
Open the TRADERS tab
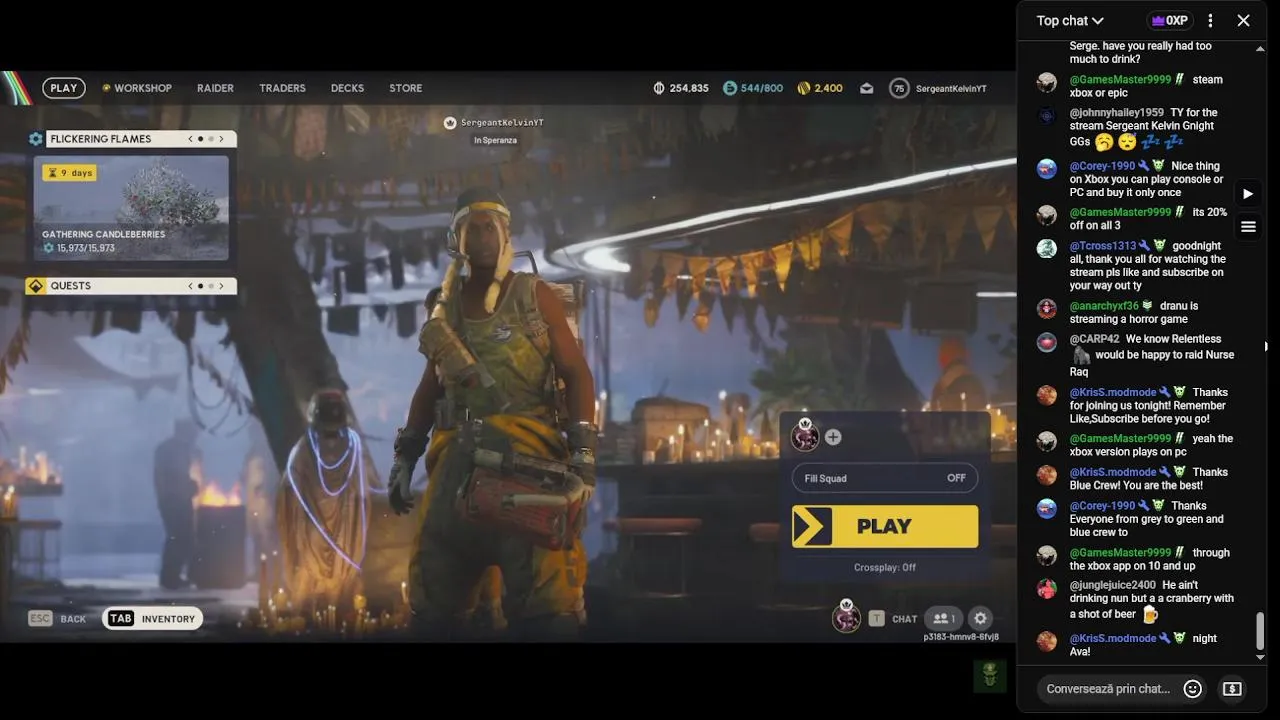[282, 88]
